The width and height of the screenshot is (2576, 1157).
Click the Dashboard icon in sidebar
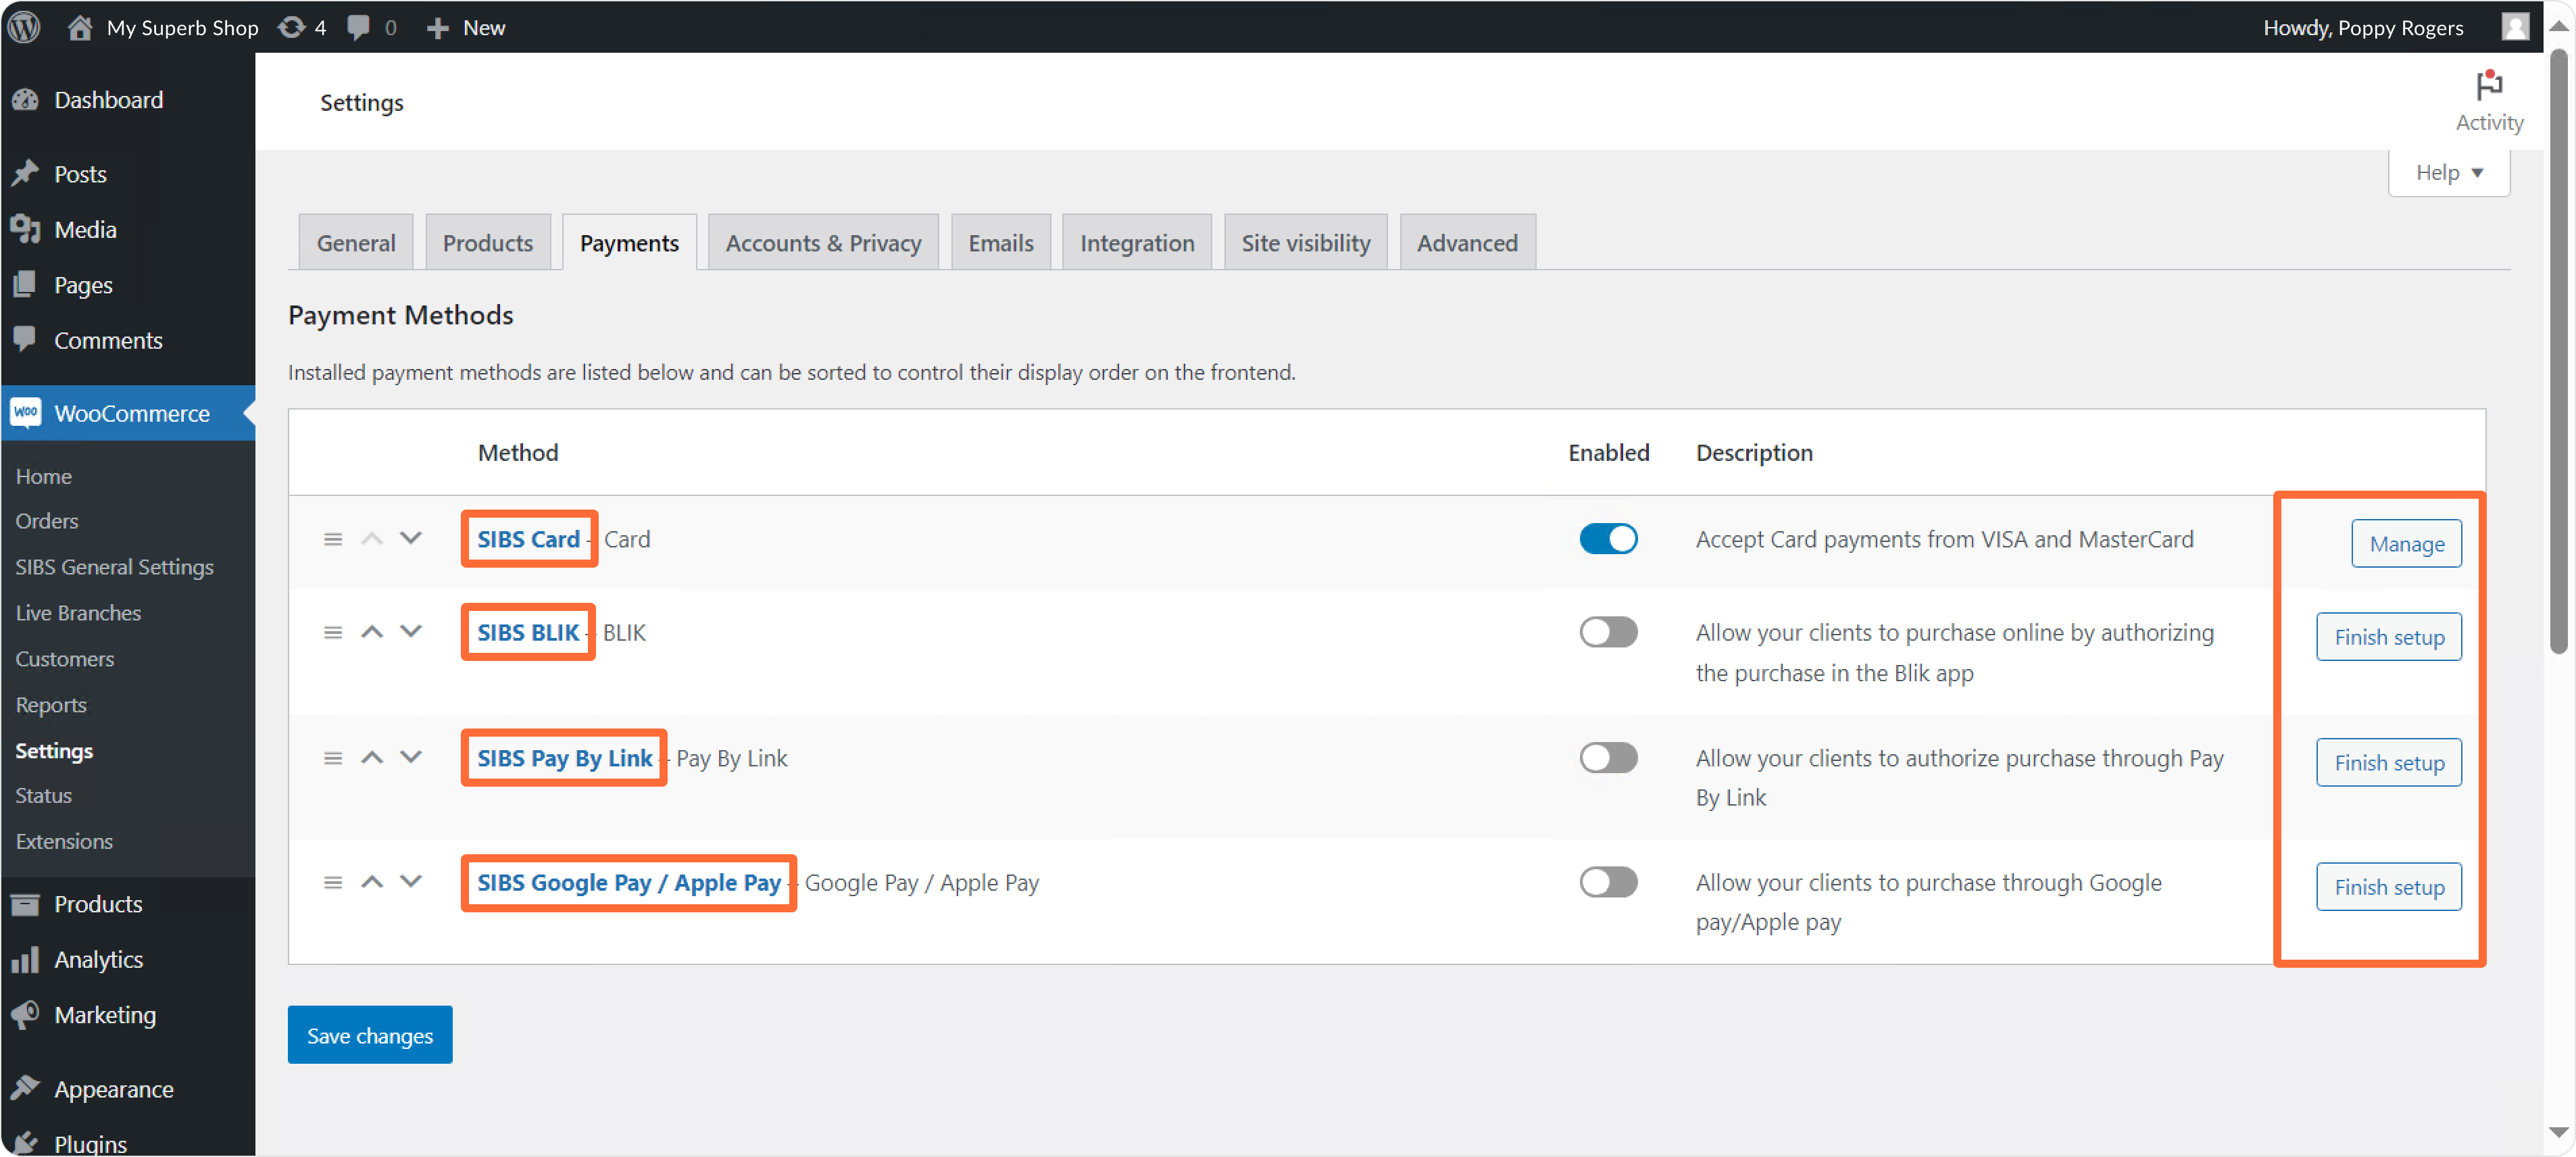click(26, 100)
